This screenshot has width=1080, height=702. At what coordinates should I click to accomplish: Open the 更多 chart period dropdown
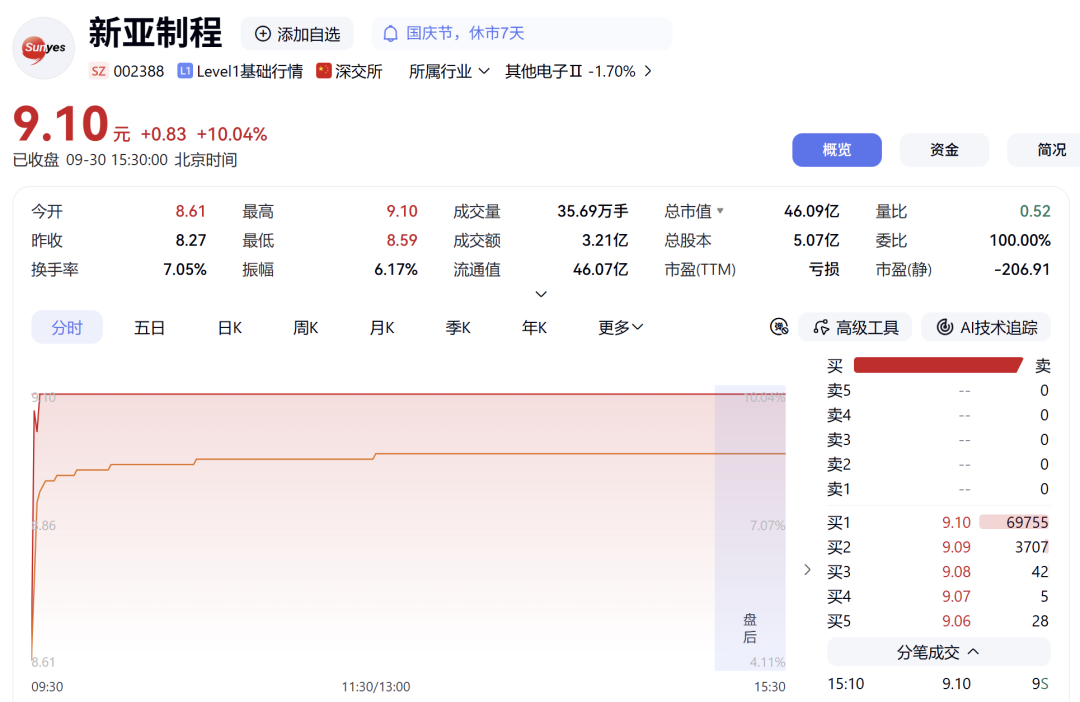coord(621,327)
